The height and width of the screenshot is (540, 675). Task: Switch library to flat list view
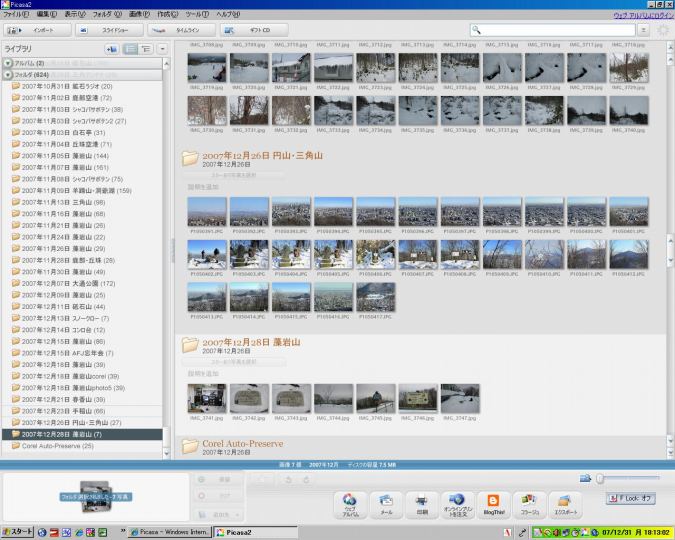130,48
